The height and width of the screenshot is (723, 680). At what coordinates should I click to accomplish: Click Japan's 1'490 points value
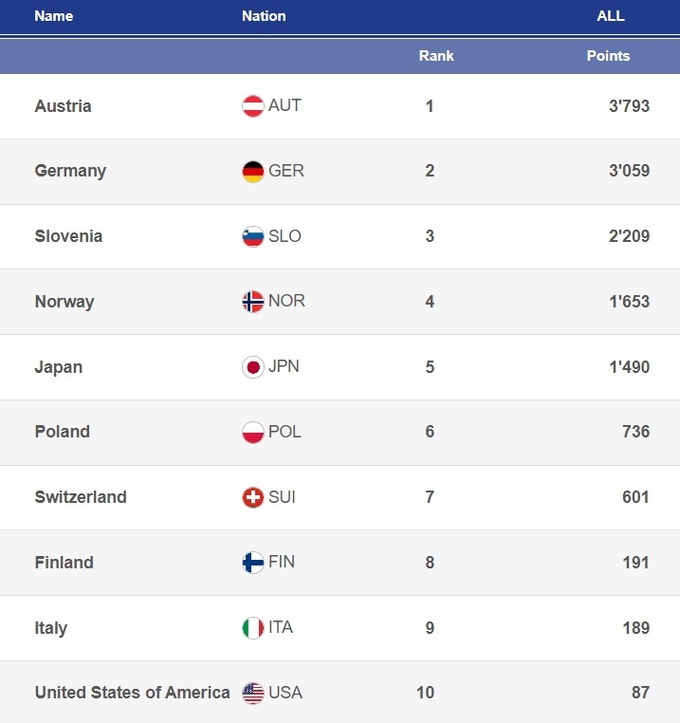pos(629,367)
